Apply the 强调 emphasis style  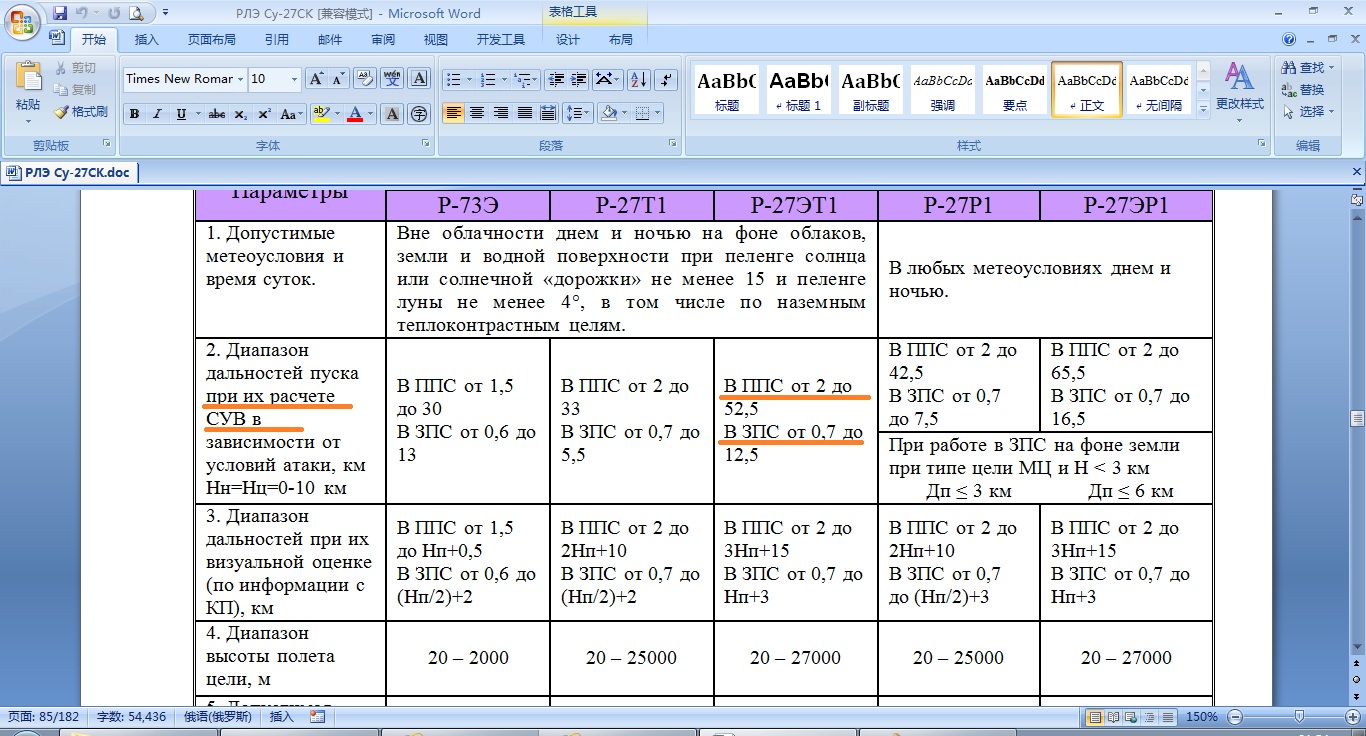pyautogui.click(x=943, y=89)
